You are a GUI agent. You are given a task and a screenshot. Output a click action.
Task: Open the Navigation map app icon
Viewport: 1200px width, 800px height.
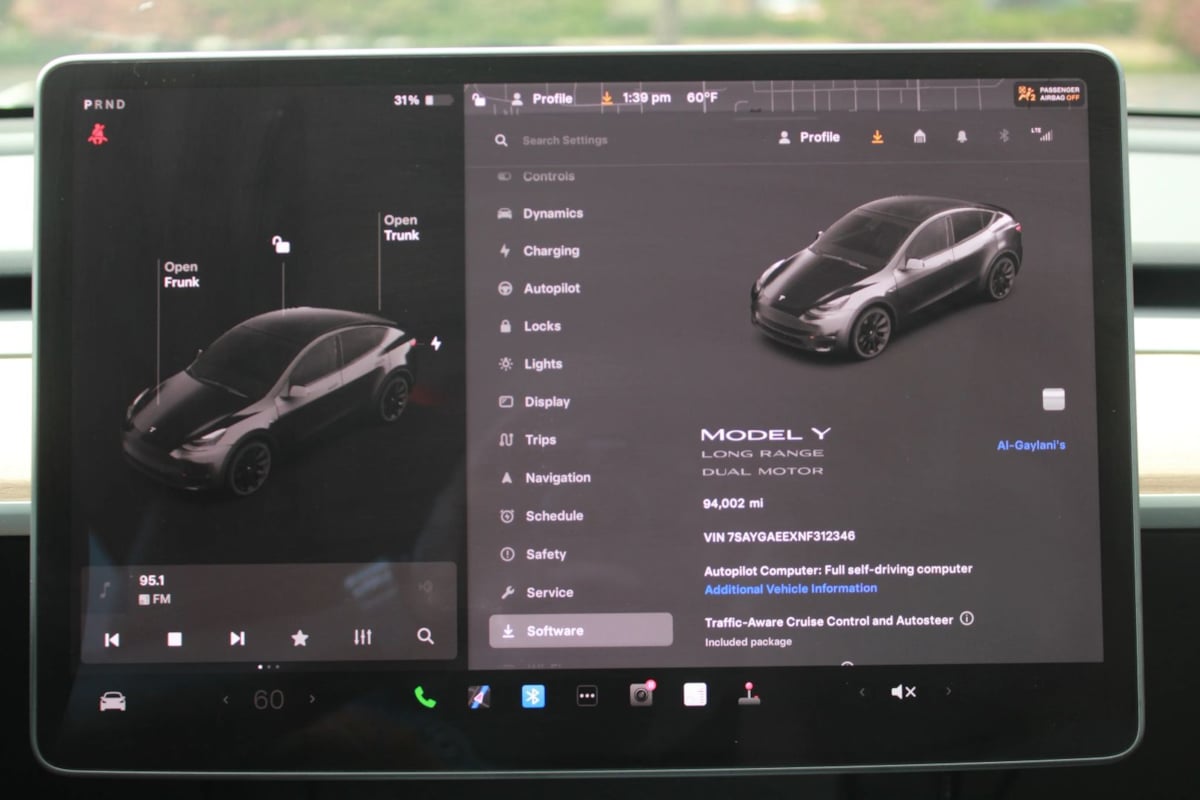point(479,697)
